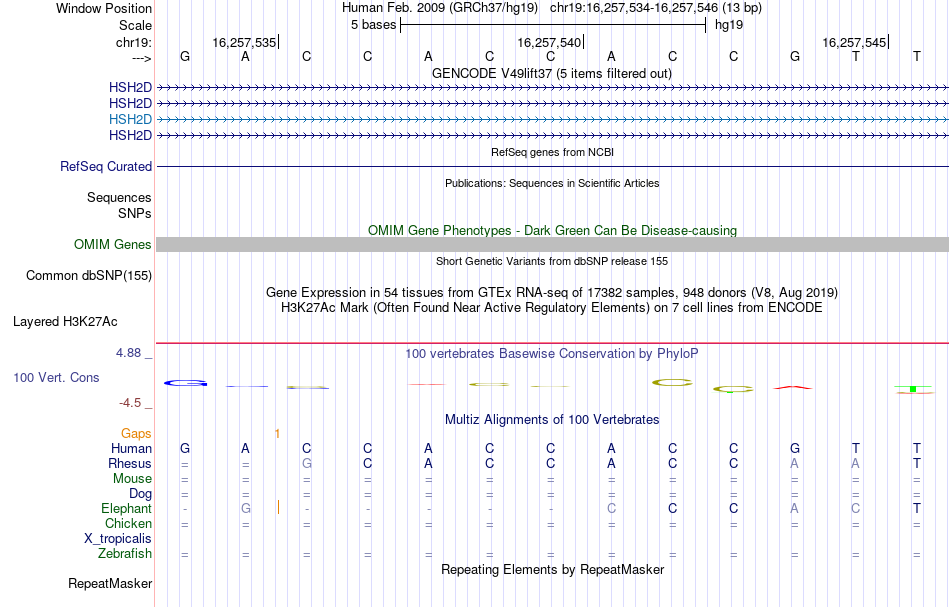Click the gray G in Elephant row
Viewport: 950px width, 607px height.
pyautogui.click(x=245, y=508)
